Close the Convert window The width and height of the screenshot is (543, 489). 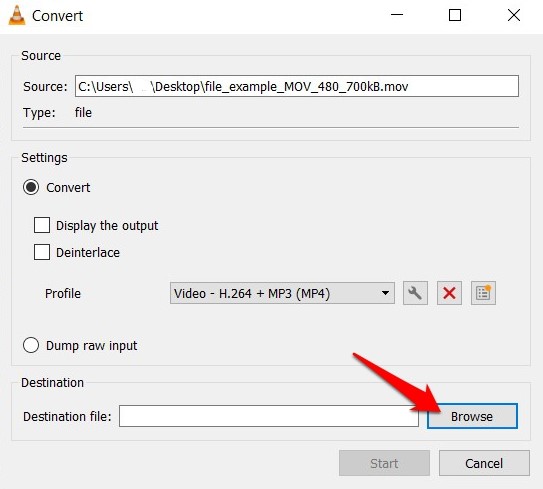tap(514, 15)
